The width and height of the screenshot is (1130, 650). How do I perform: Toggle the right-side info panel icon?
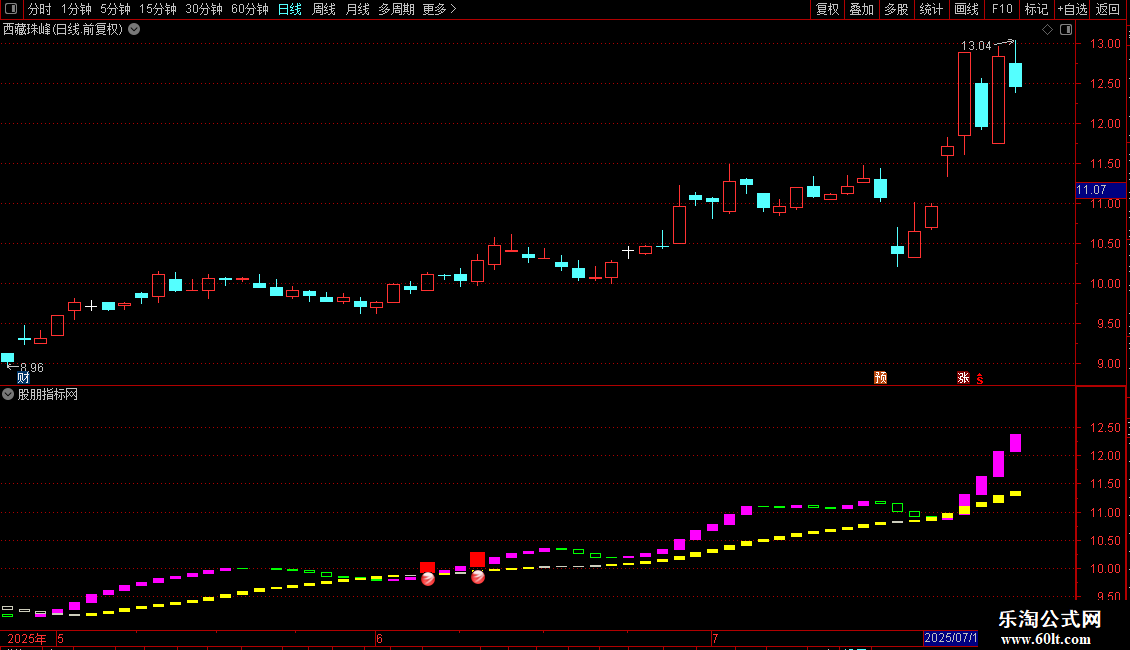tap(1066, 30)
